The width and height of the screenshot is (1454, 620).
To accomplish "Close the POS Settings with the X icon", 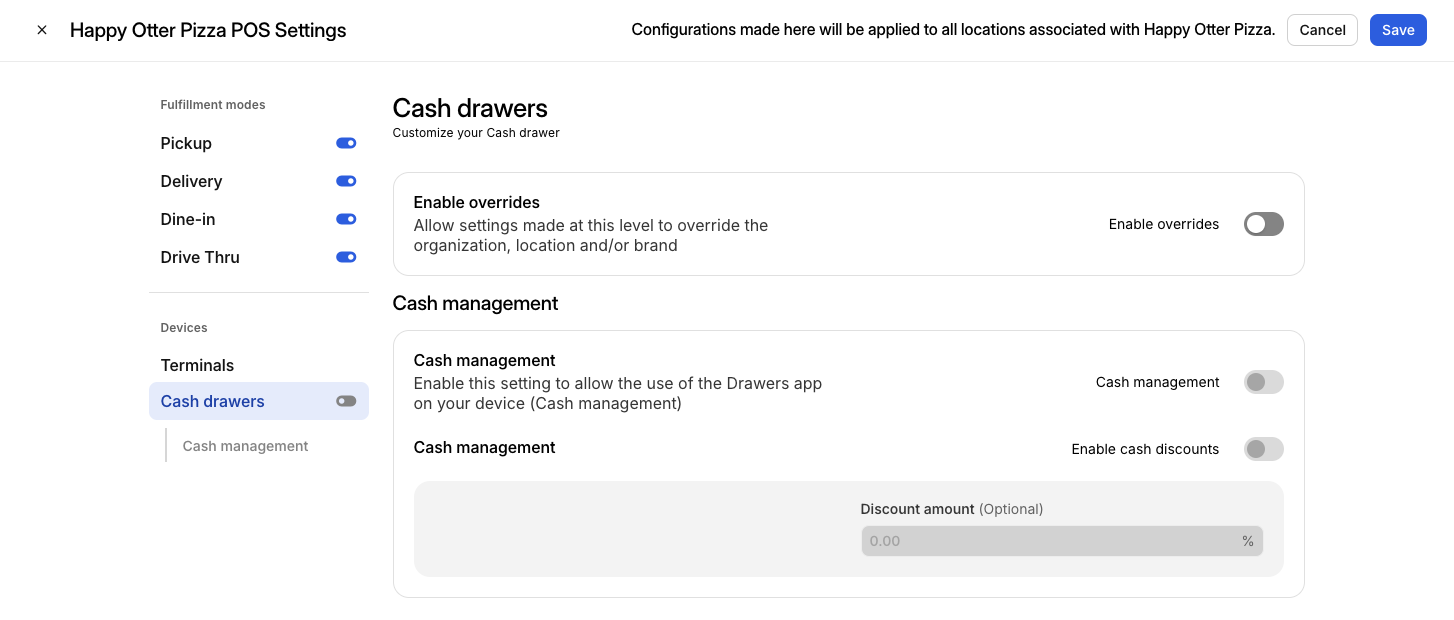I will coord(42,30).
